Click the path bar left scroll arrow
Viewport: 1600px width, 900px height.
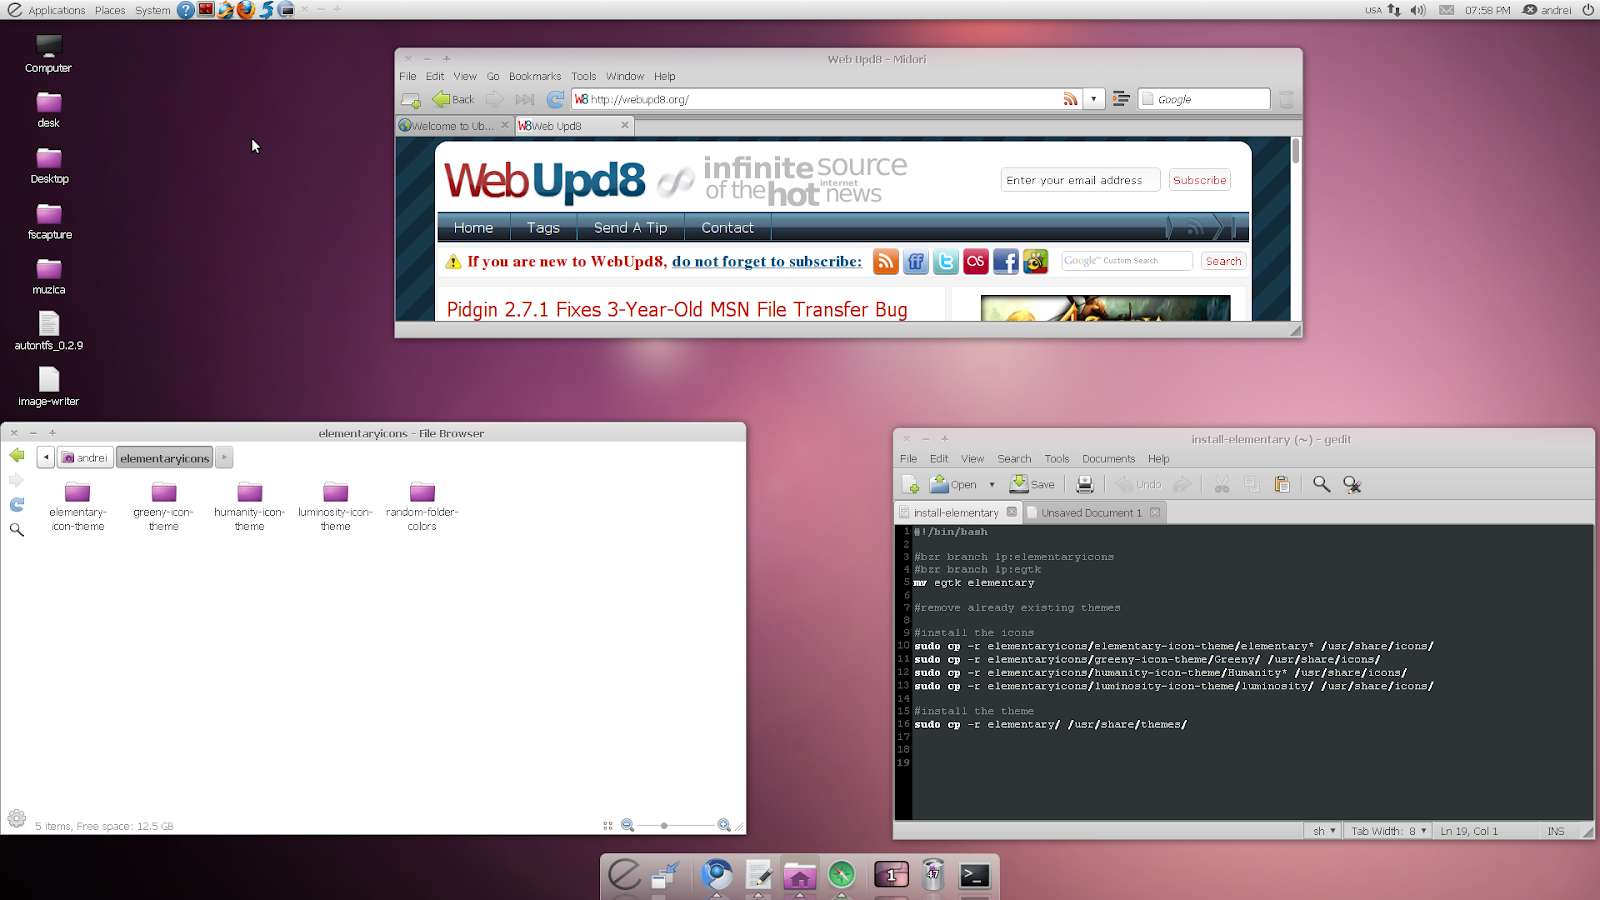tap(46, 457)
